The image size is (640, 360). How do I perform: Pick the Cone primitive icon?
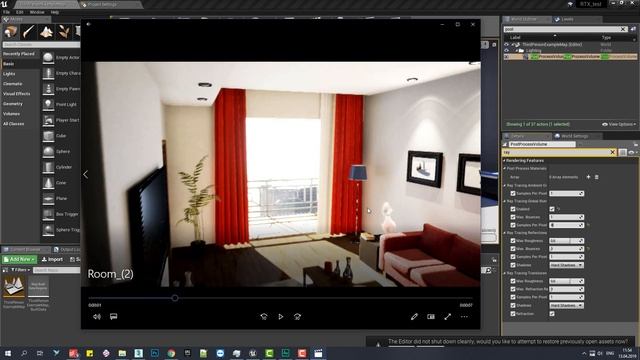48,183
